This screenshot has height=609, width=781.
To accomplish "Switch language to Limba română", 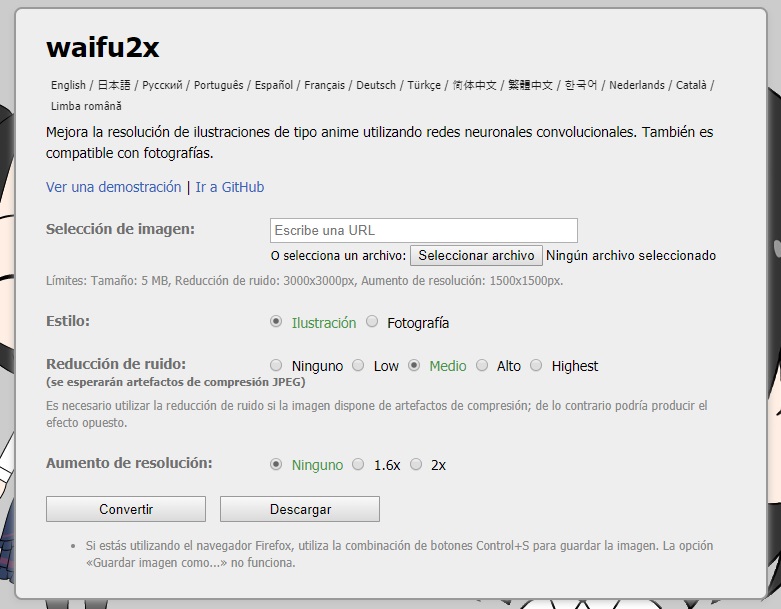I will [86, 106].
